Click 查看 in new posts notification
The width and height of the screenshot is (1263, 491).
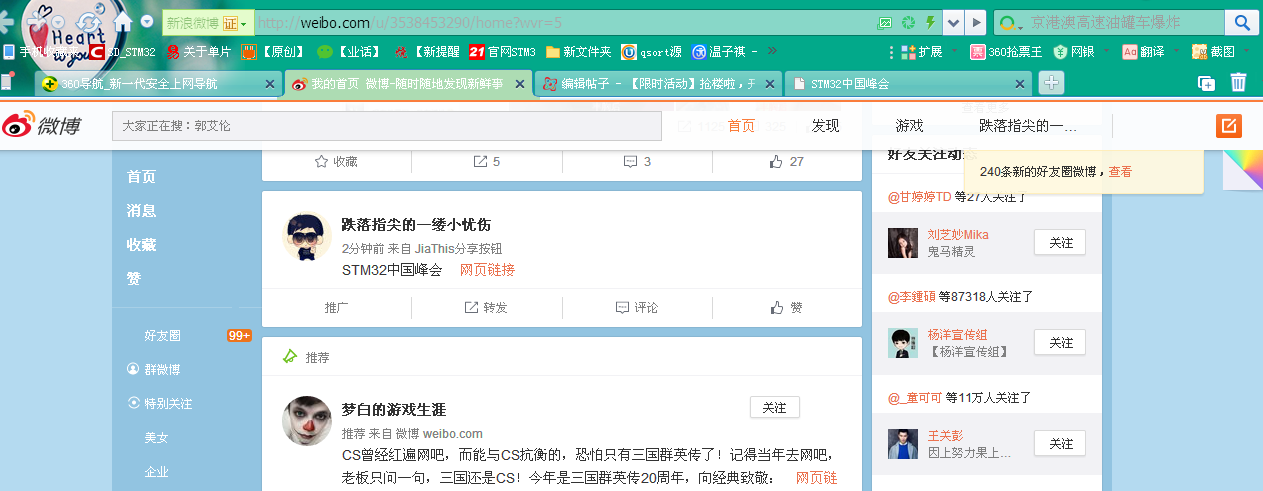pyautogui.click(x=1120, y=172)
